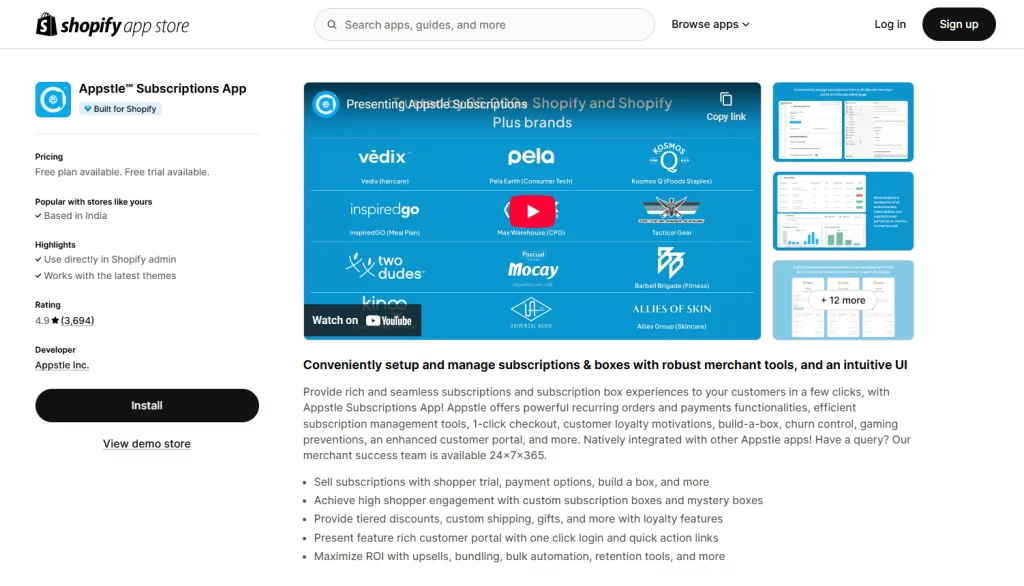The height and width of the screenshot is (586, 1024).
Task: Open the Appstle Inc. developer link
Action: click(61, 365)
